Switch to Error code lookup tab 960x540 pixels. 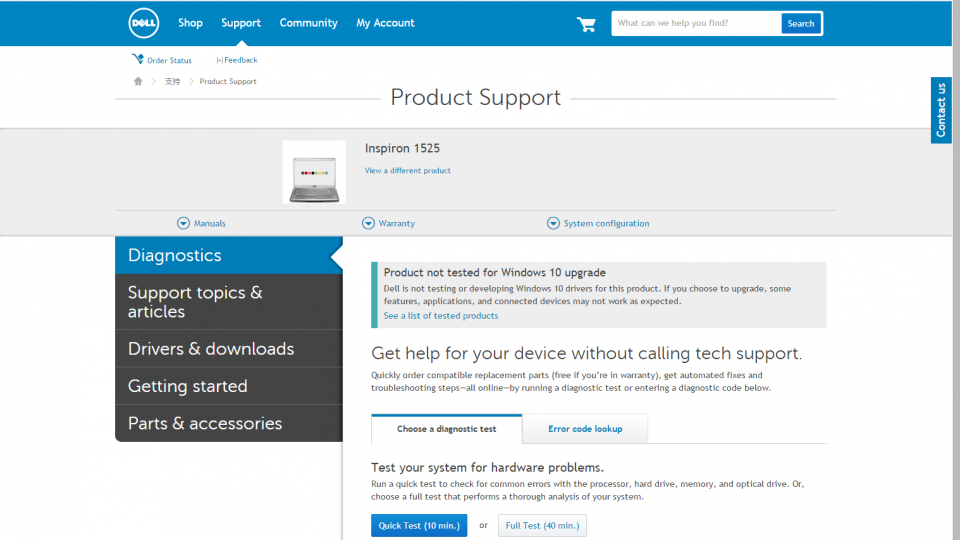click(x=585, y=429)
